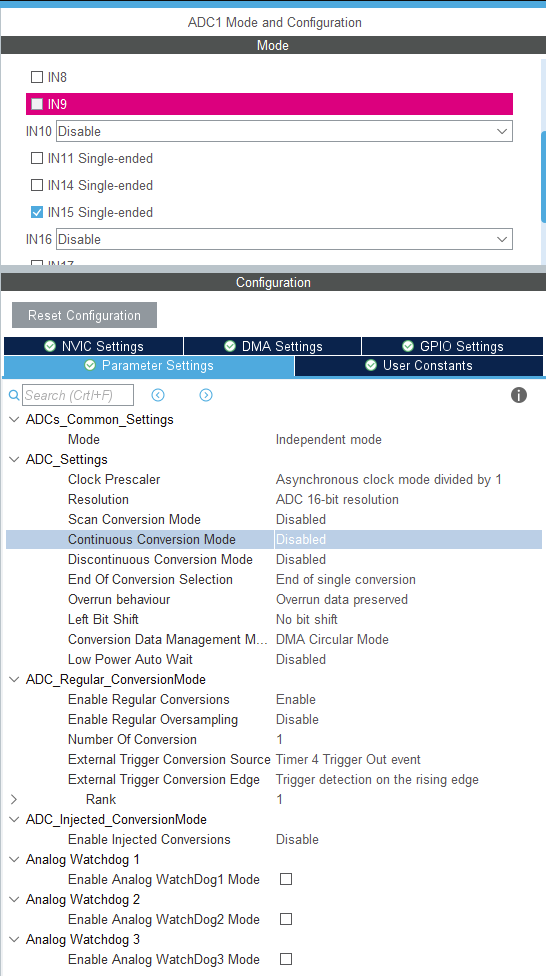The height and width of the screenshot is (976, 546).
Task: Select Left Bit Shift label
Action: click(103, 619)
